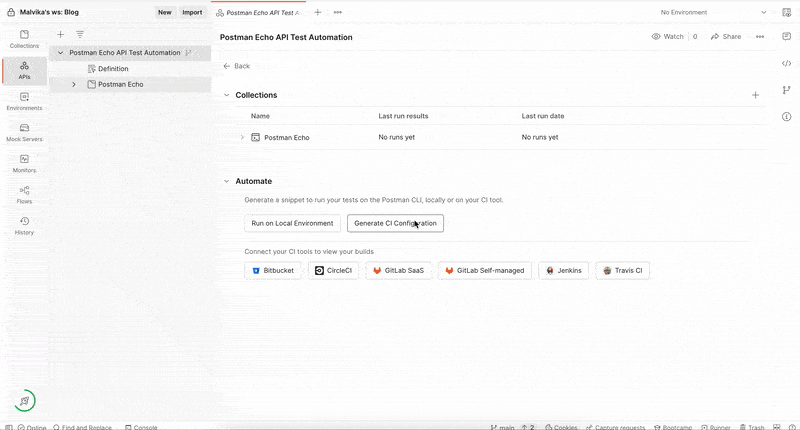The width and height of the screenshot is (800, 430).
Task: Click the environment quick look icon
Action: [x=786, y=12]
